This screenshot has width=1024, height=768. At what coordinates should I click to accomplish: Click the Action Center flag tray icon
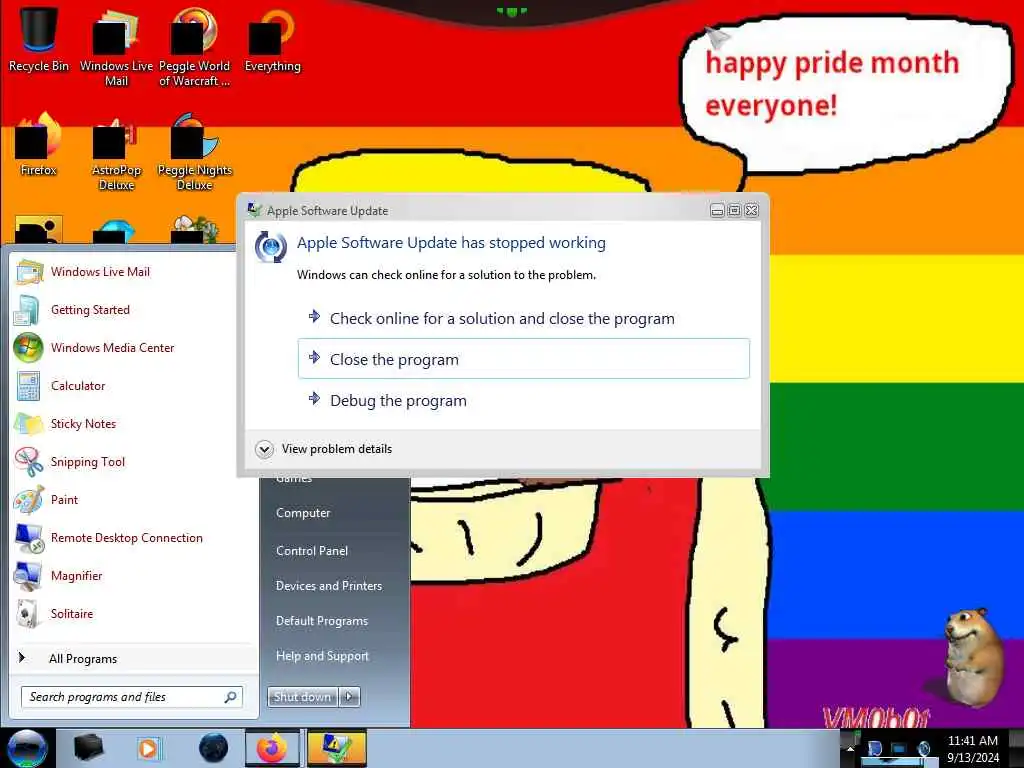[x=874, y=748]
